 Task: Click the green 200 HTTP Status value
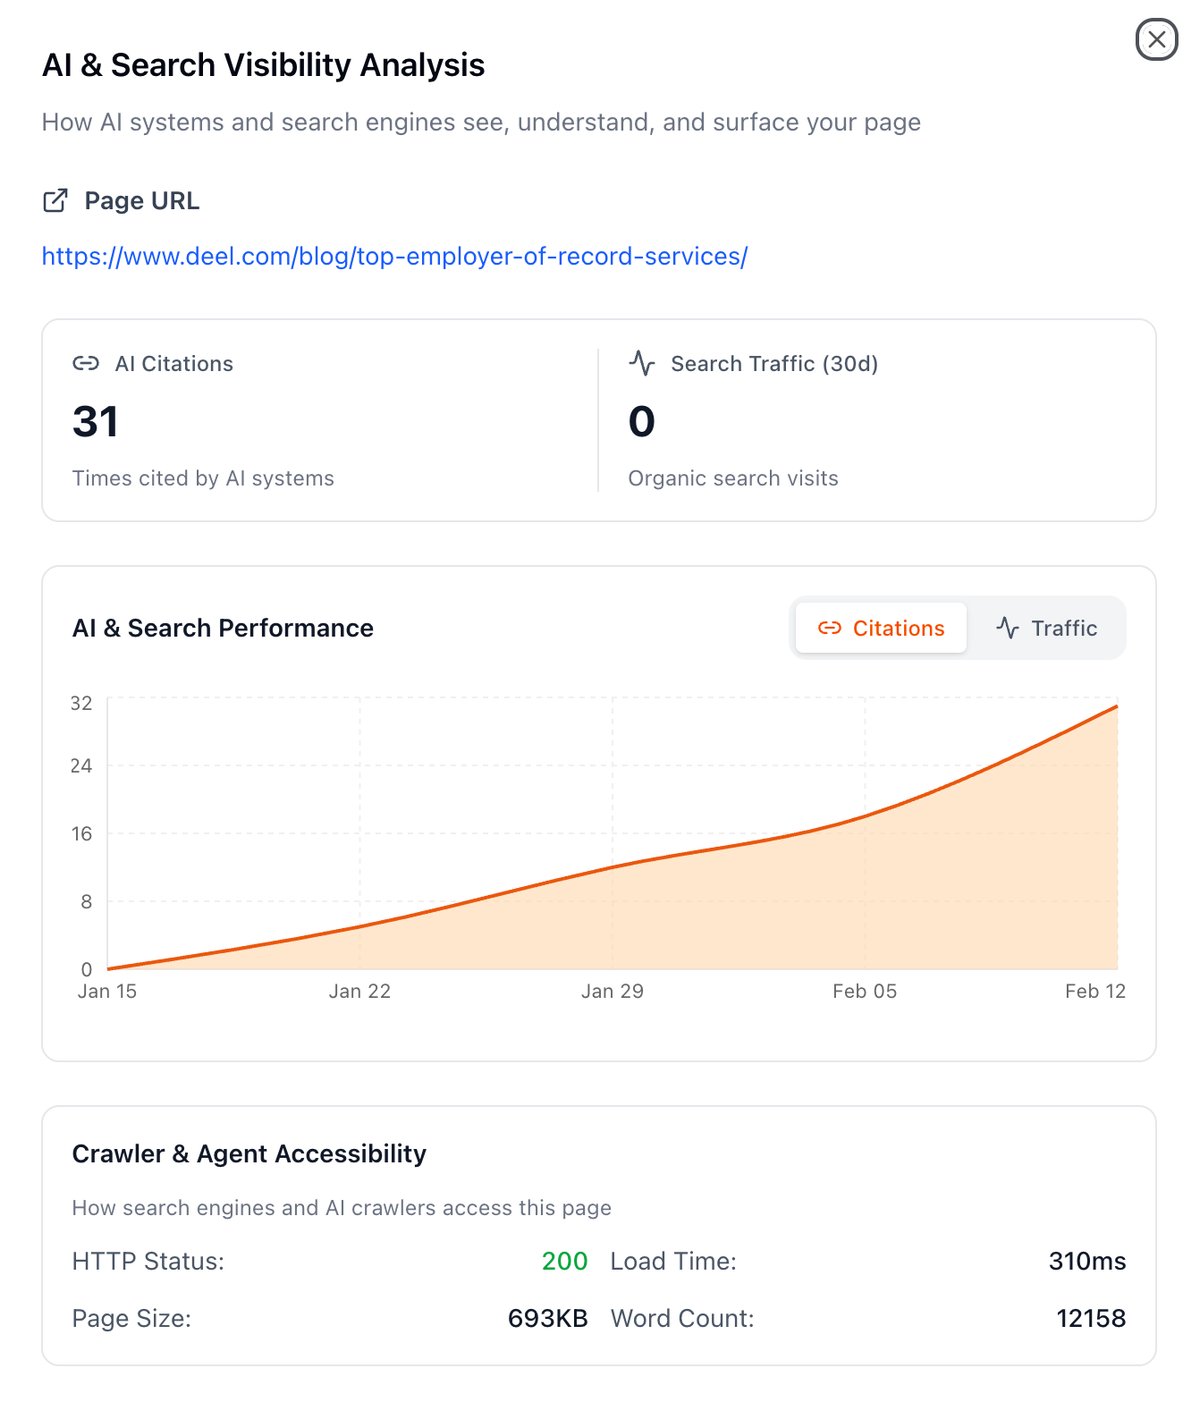[x=563, y=1261]
